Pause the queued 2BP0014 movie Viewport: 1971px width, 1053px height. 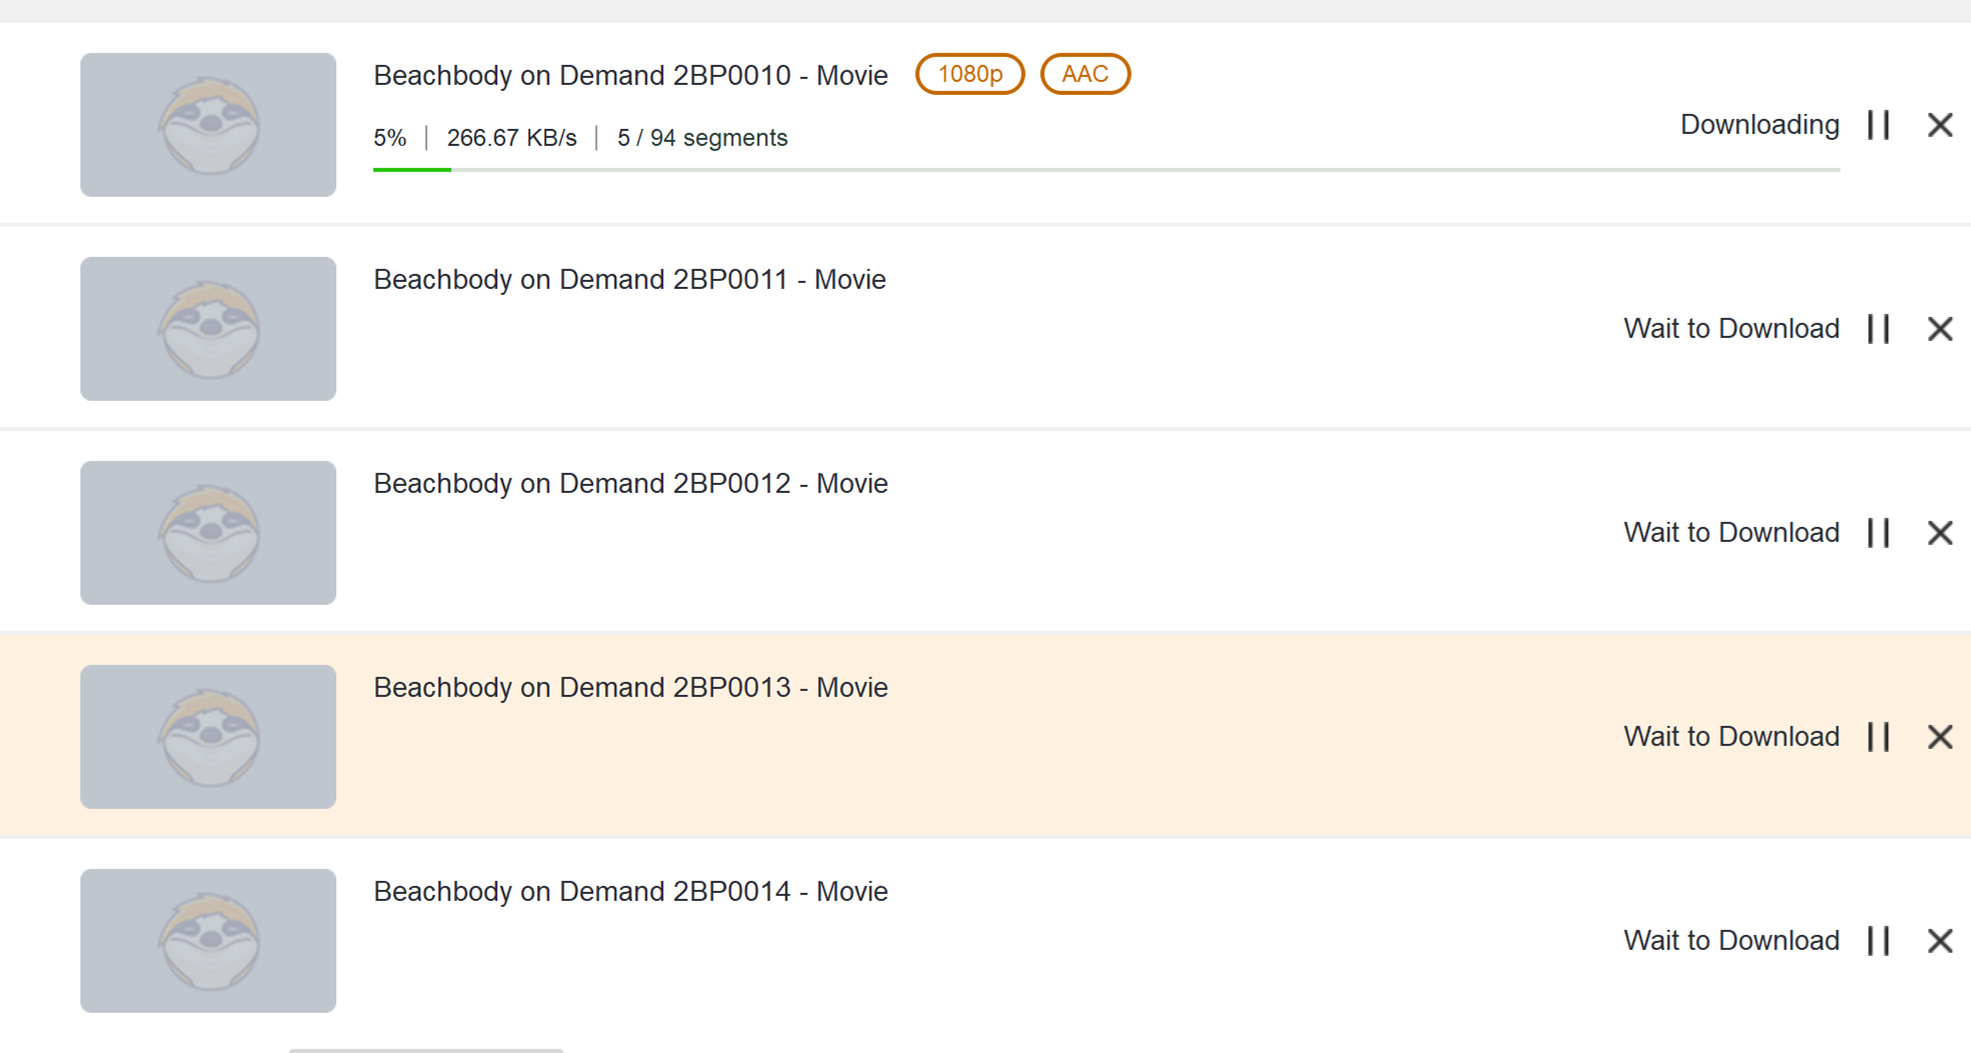pyautogui.click(x=1878, y=941)
